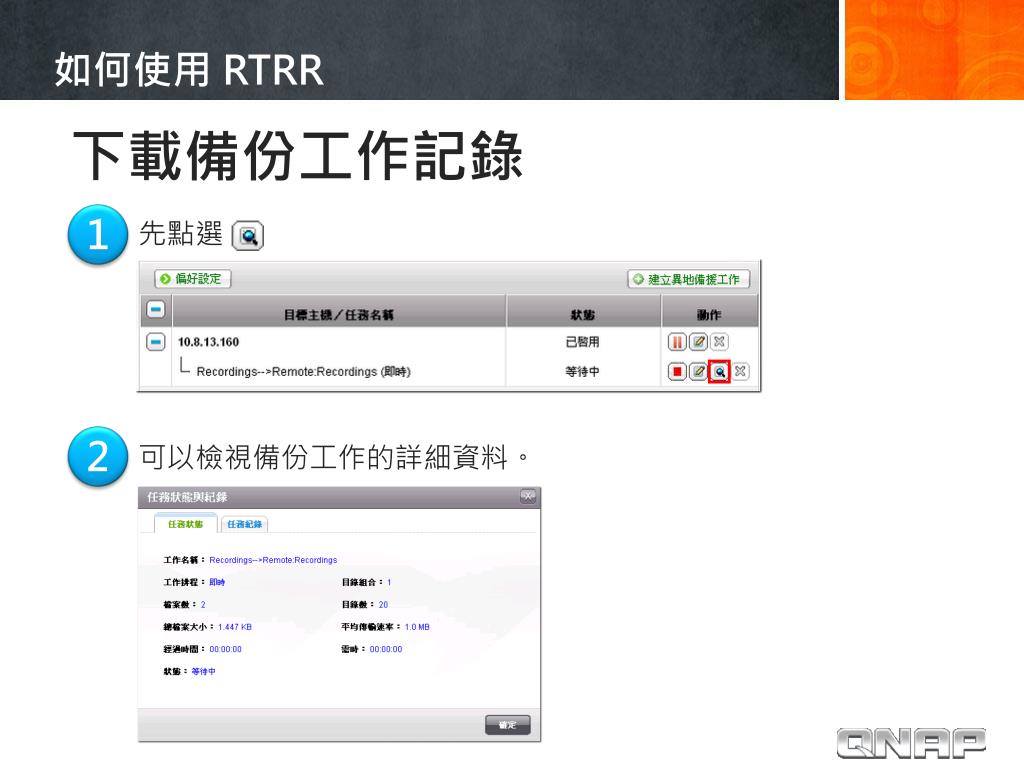Click the magnifier icon beside 先點選
This screenshot has width=1024, height=768.
click(248, 236)
